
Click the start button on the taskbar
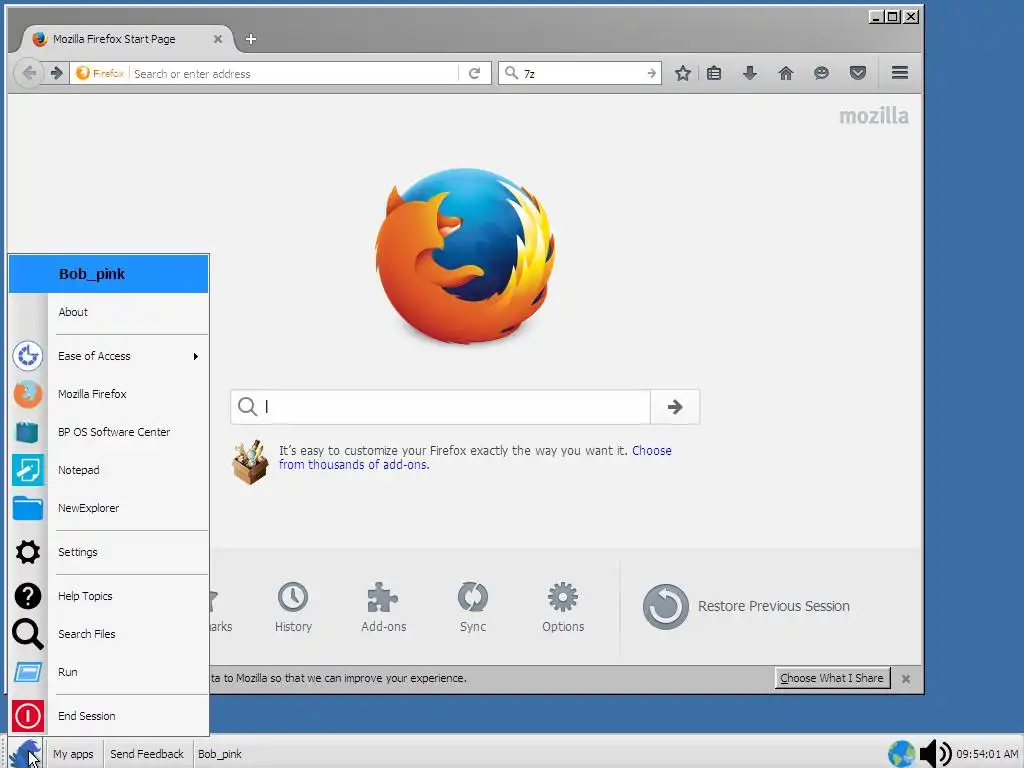(25, 754)
